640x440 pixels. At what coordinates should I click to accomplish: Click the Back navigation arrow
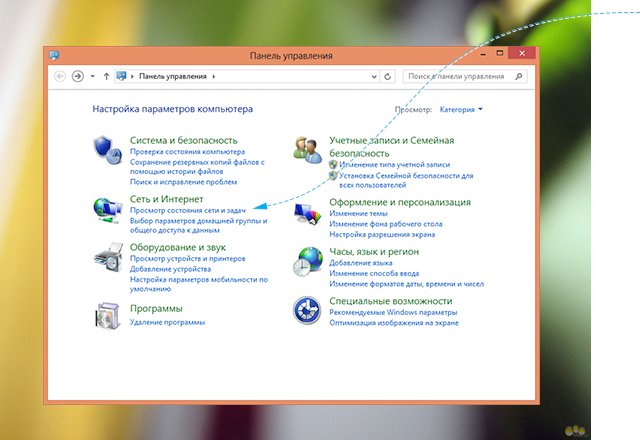(60, 76)
